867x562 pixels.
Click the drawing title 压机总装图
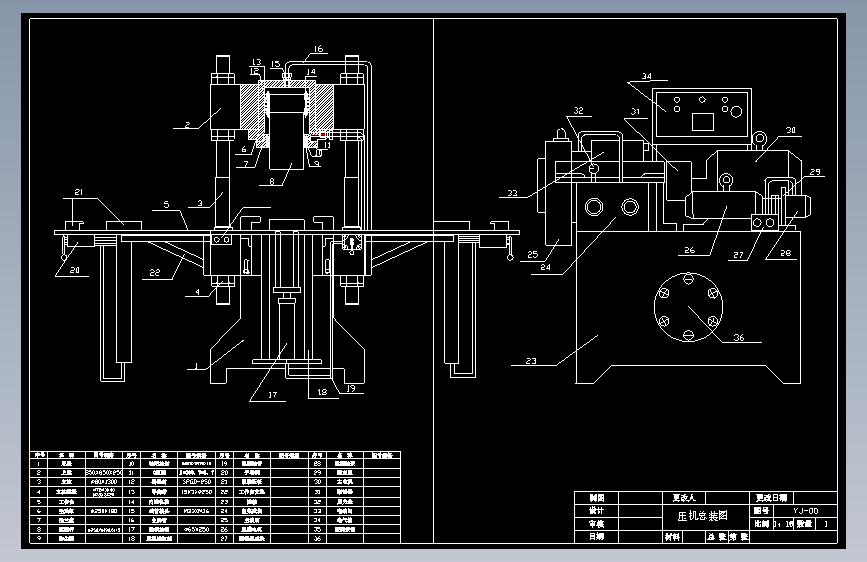(x=702, y=516)
